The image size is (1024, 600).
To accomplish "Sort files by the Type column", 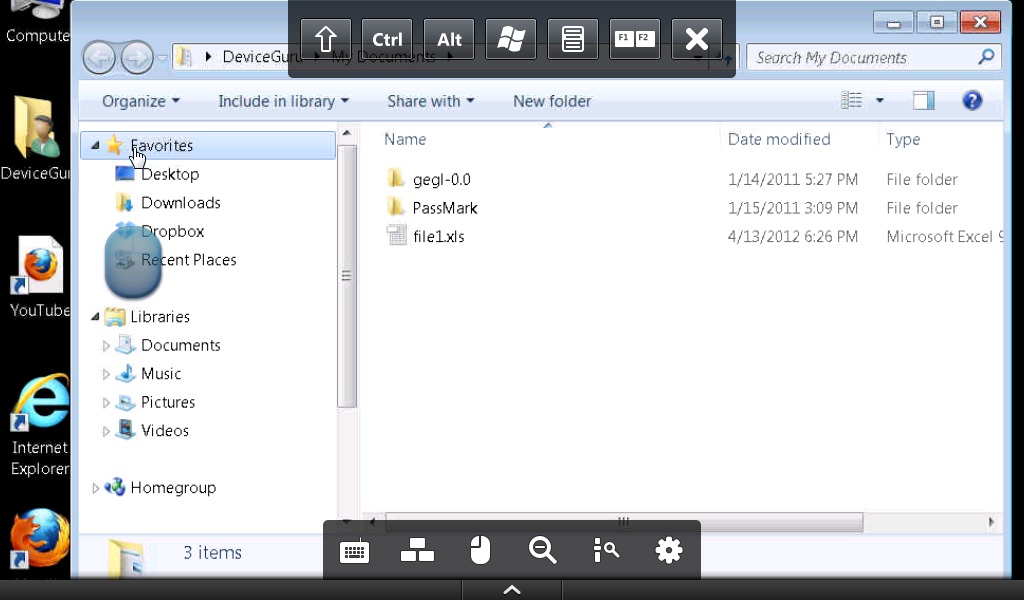I will tap(903, 139).
